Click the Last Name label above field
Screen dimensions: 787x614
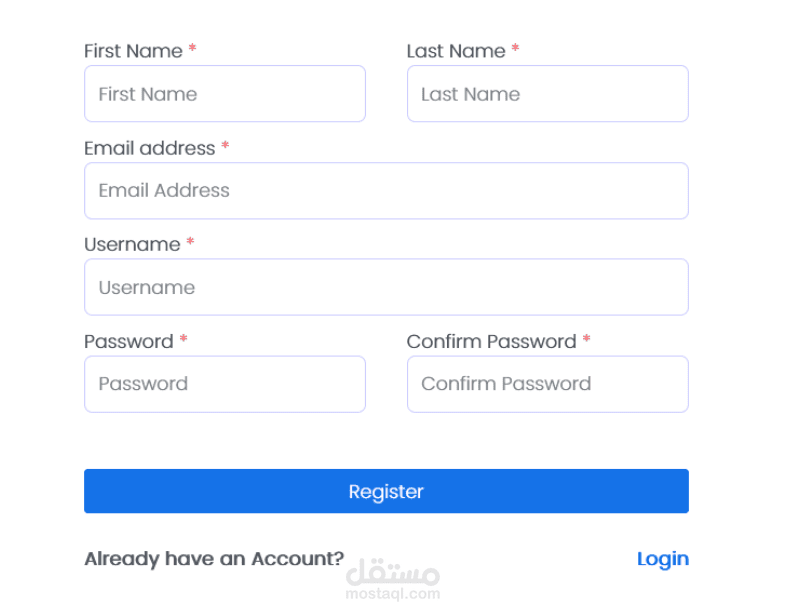(456, 51)
